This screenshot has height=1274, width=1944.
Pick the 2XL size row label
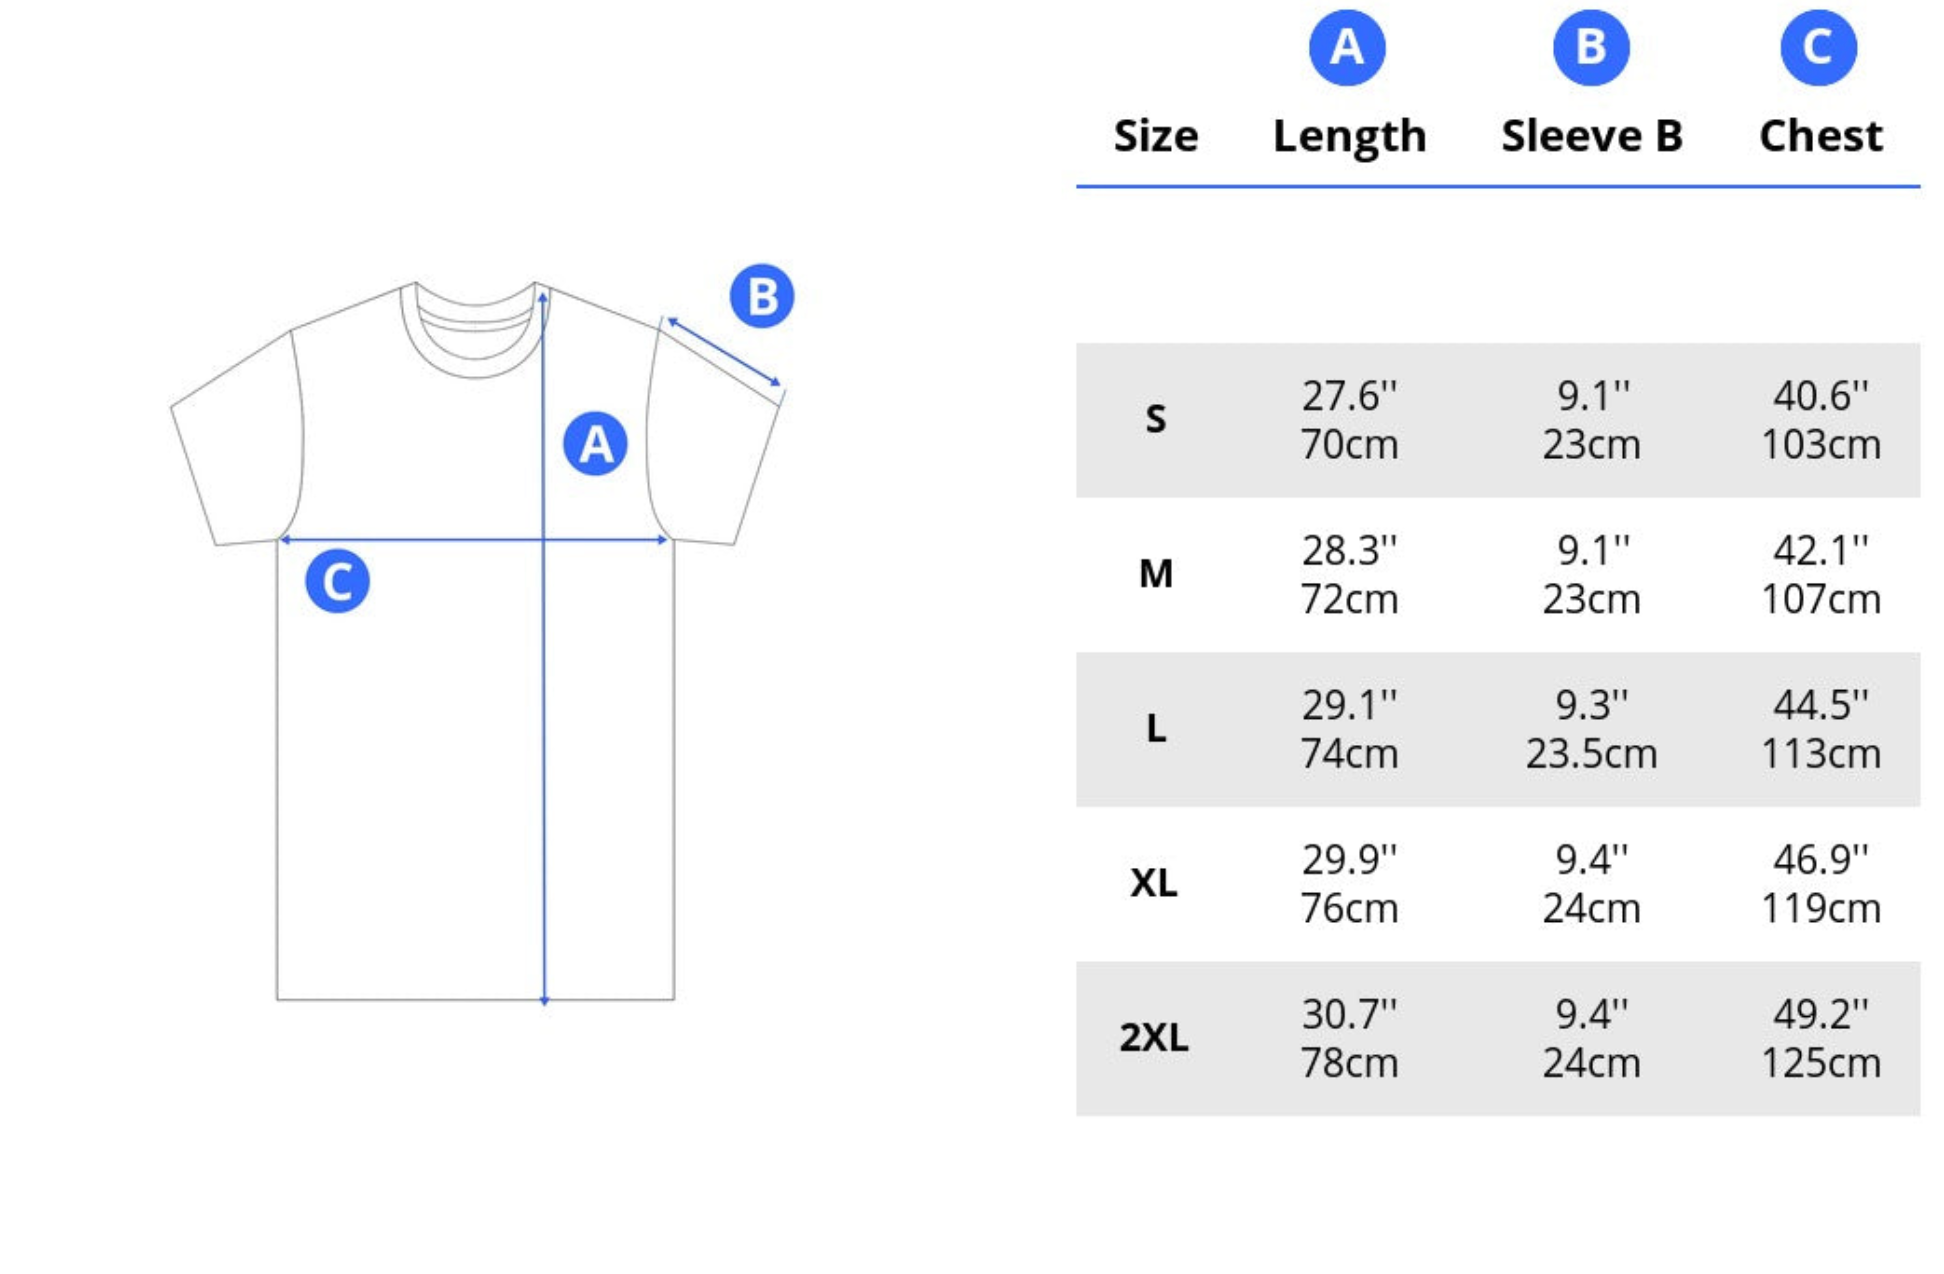pyautogui.click(x=1154, y=1038)
